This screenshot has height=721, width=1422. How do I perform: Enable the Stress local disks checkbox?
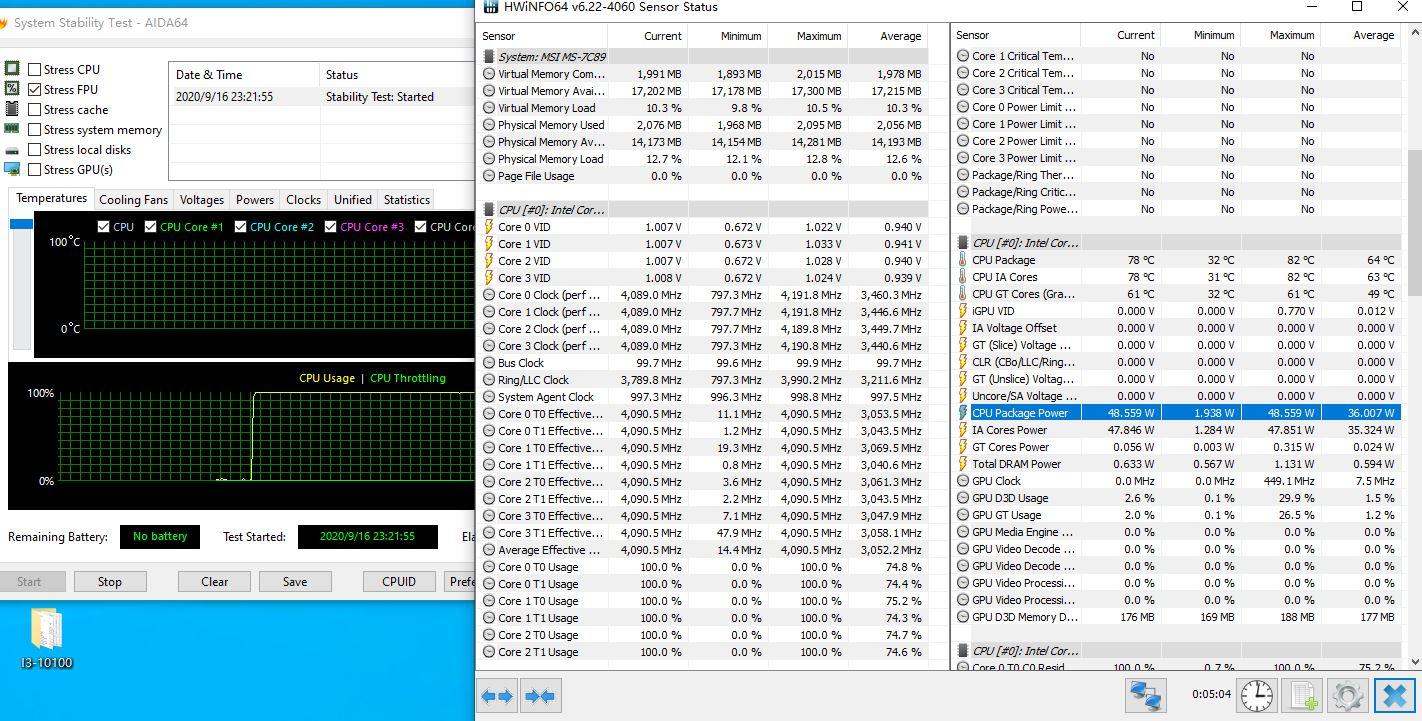coord(35,149)
